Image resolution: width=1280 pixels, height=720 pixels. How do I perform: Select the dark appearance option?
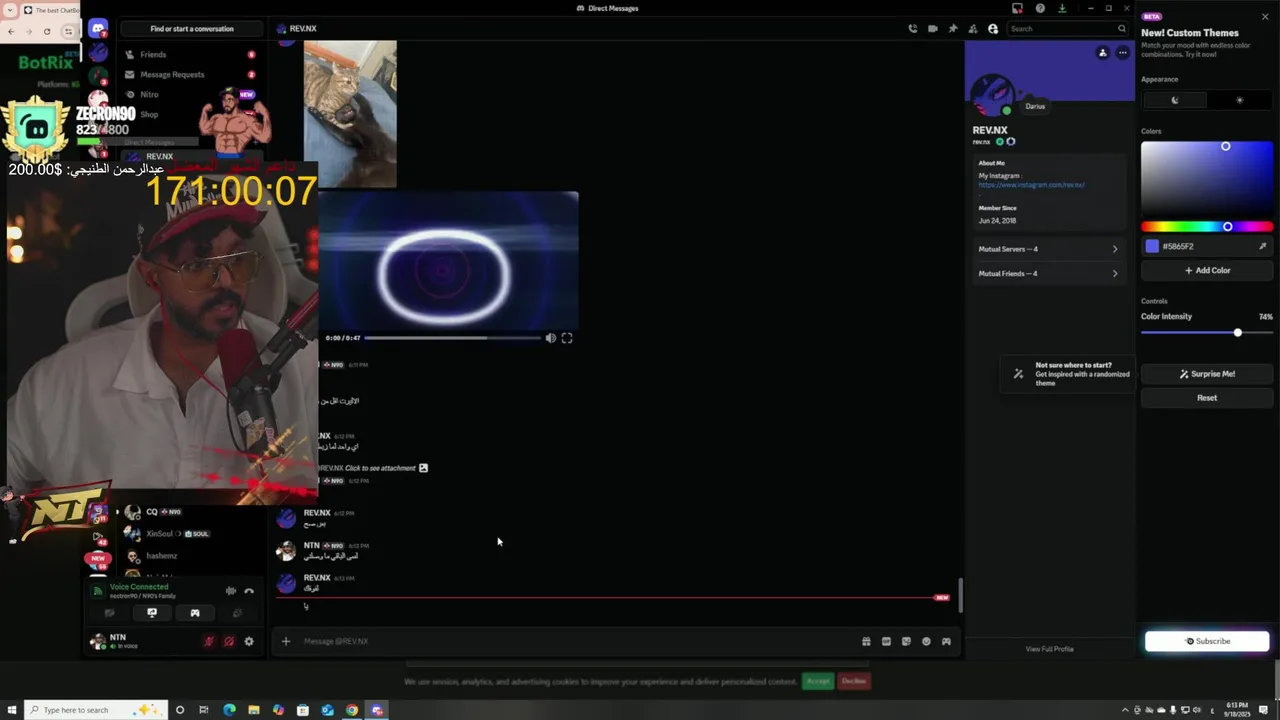tap(1175, 100)
